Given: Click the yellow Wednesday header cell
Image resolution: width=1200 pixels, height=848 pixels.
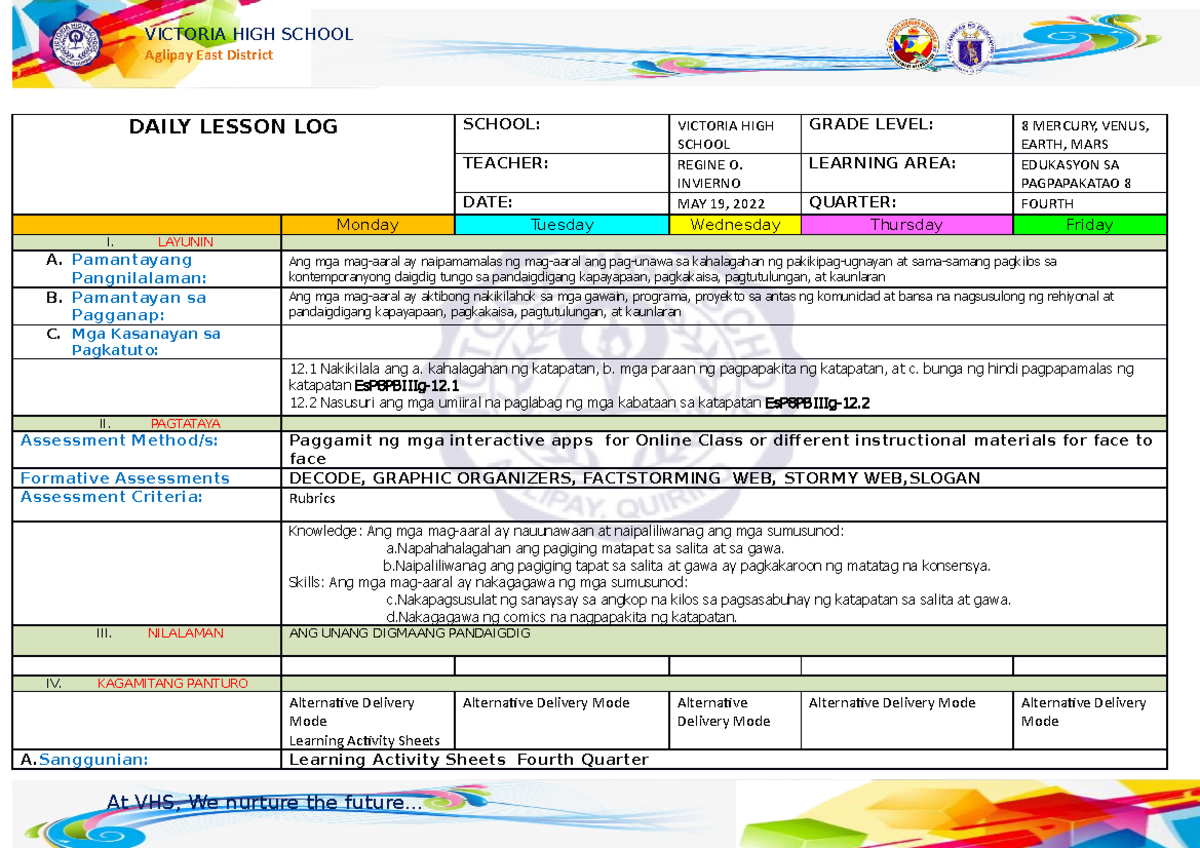Looking at the screenshot, I should point(736,225).
